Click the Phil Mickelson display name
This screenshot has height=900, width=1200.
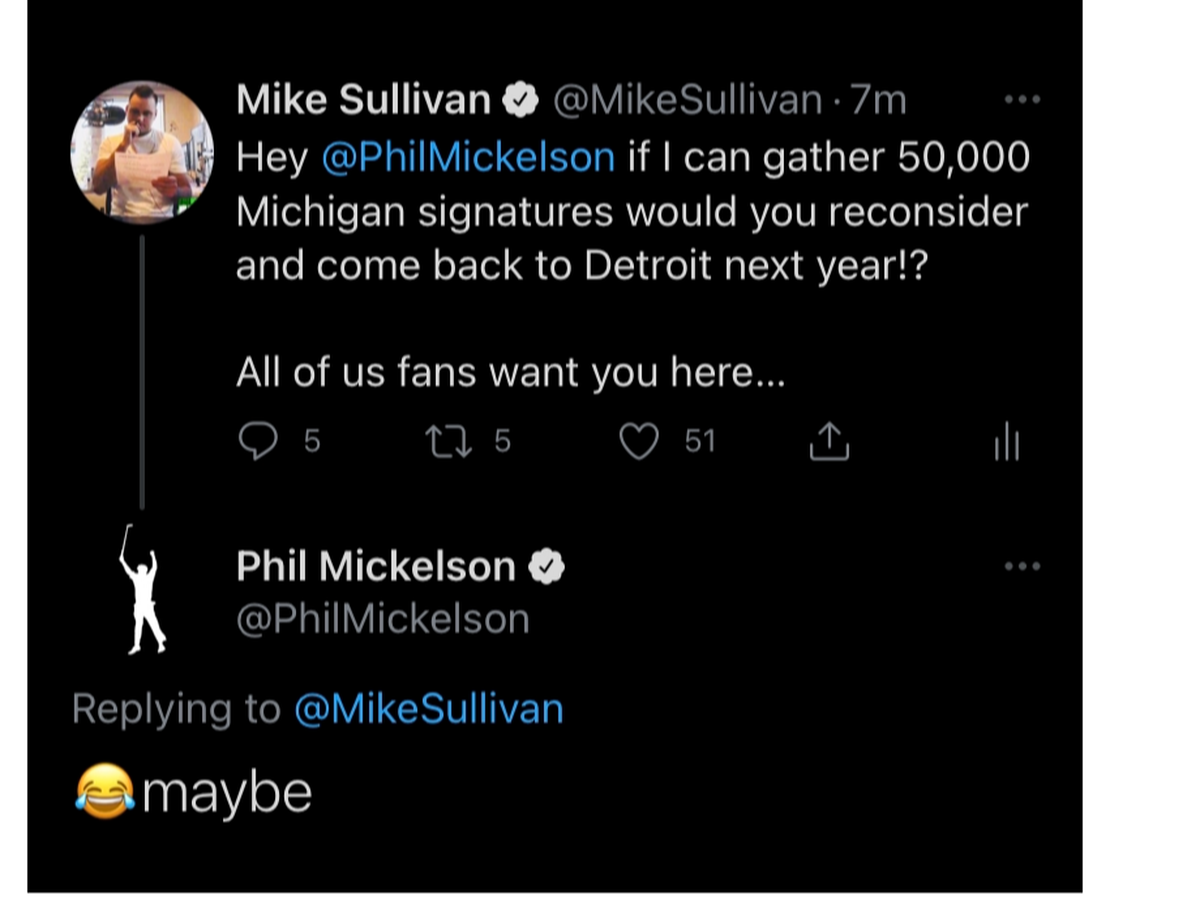click(376, 567)
